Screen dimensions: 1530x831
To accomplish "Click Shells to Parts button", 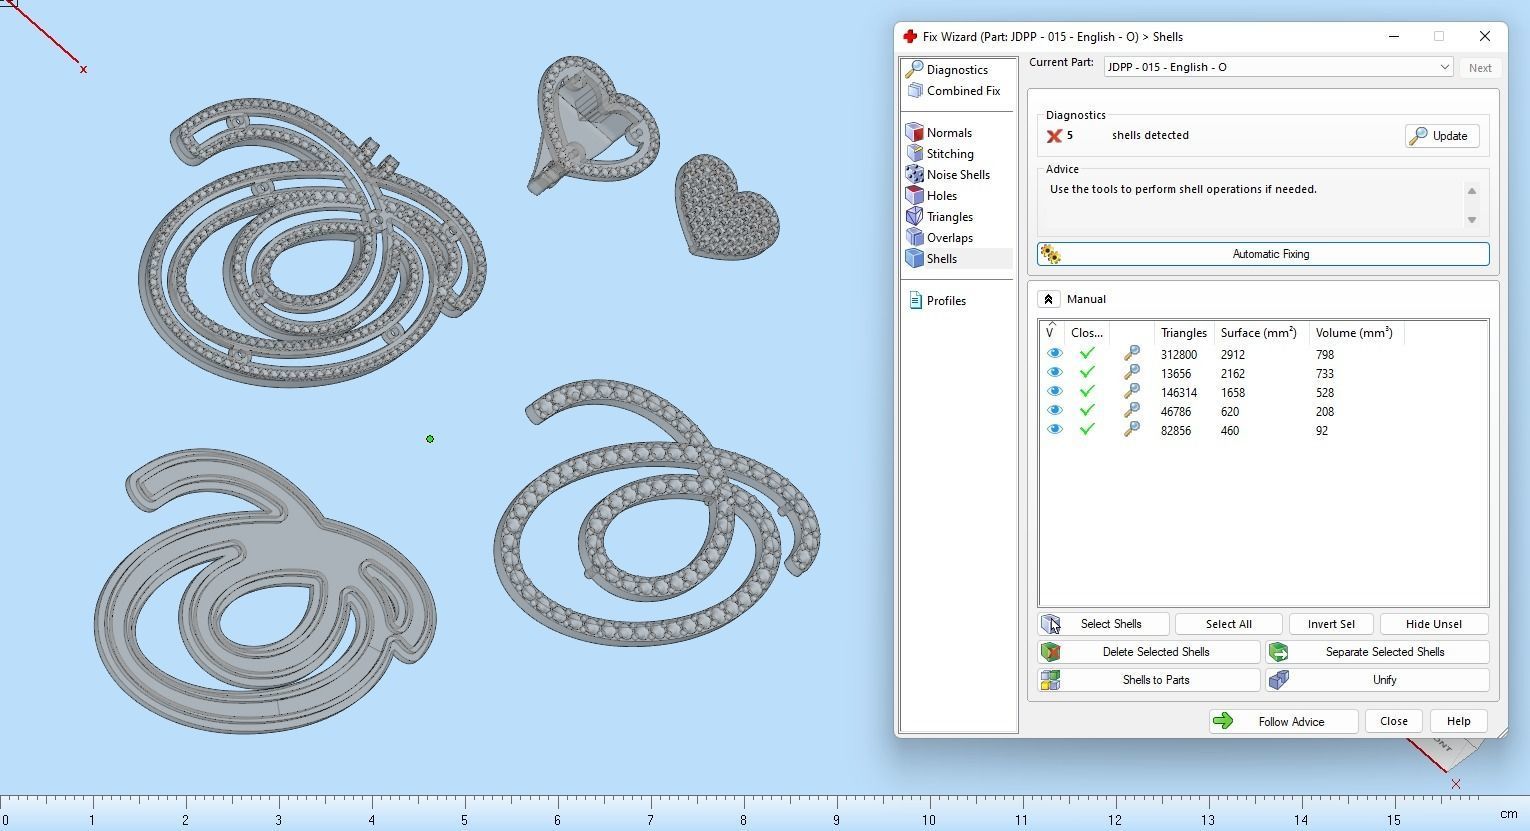I will pyautogui.click(x=1149, y=680).
